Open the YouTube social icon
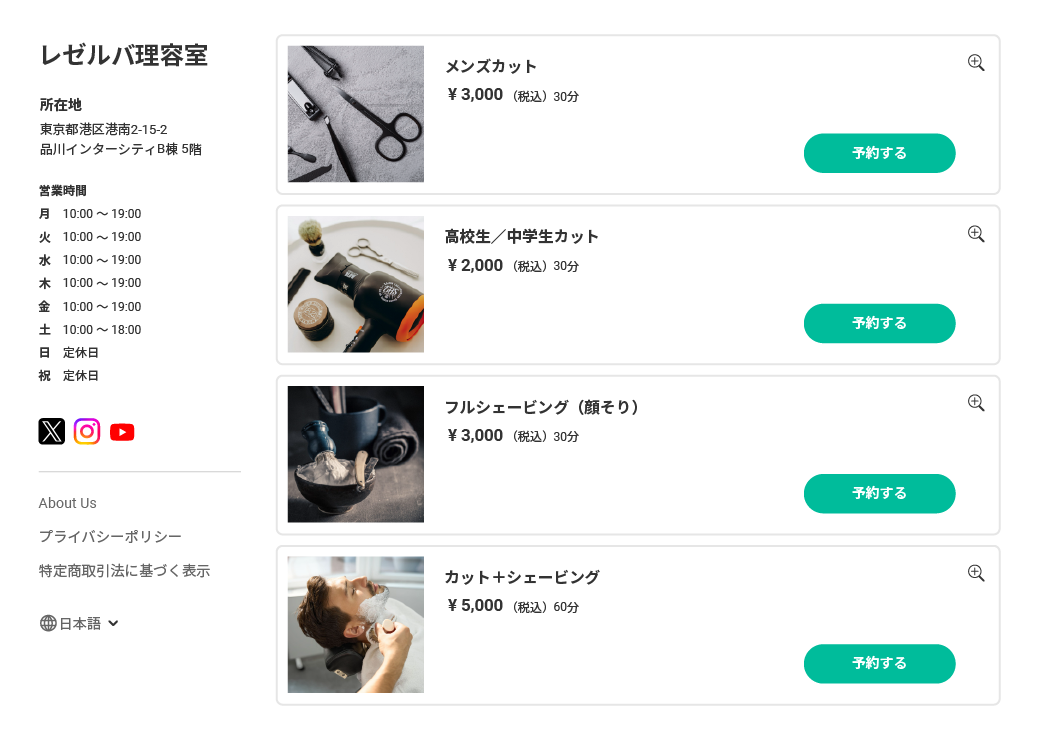Screen dimensions: 1037x740 (122, 432)
